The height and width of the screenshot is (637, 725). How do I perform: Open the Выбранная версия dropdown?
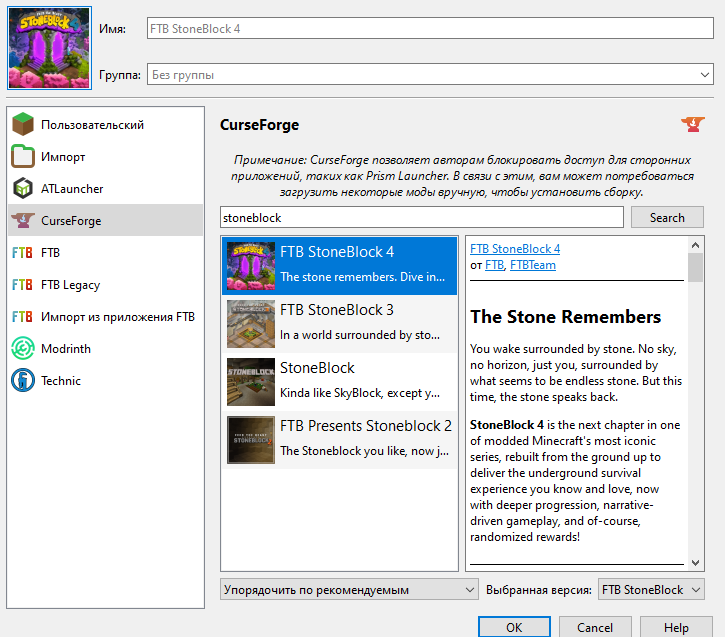point(651,589)
